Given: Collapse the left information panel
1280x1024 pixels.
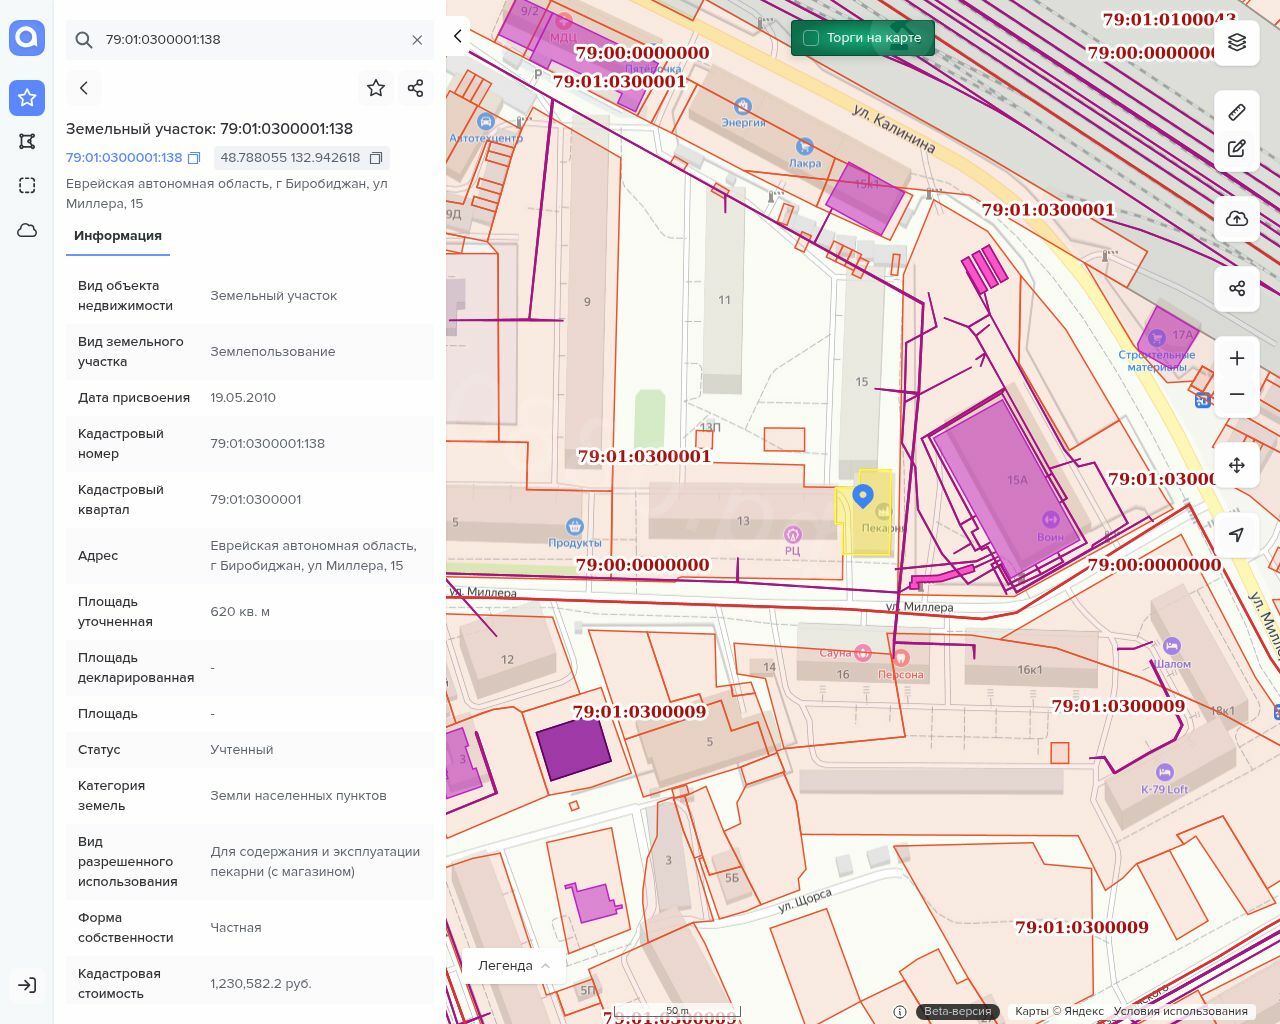Looking at the screenshot, I should (458, 36).
